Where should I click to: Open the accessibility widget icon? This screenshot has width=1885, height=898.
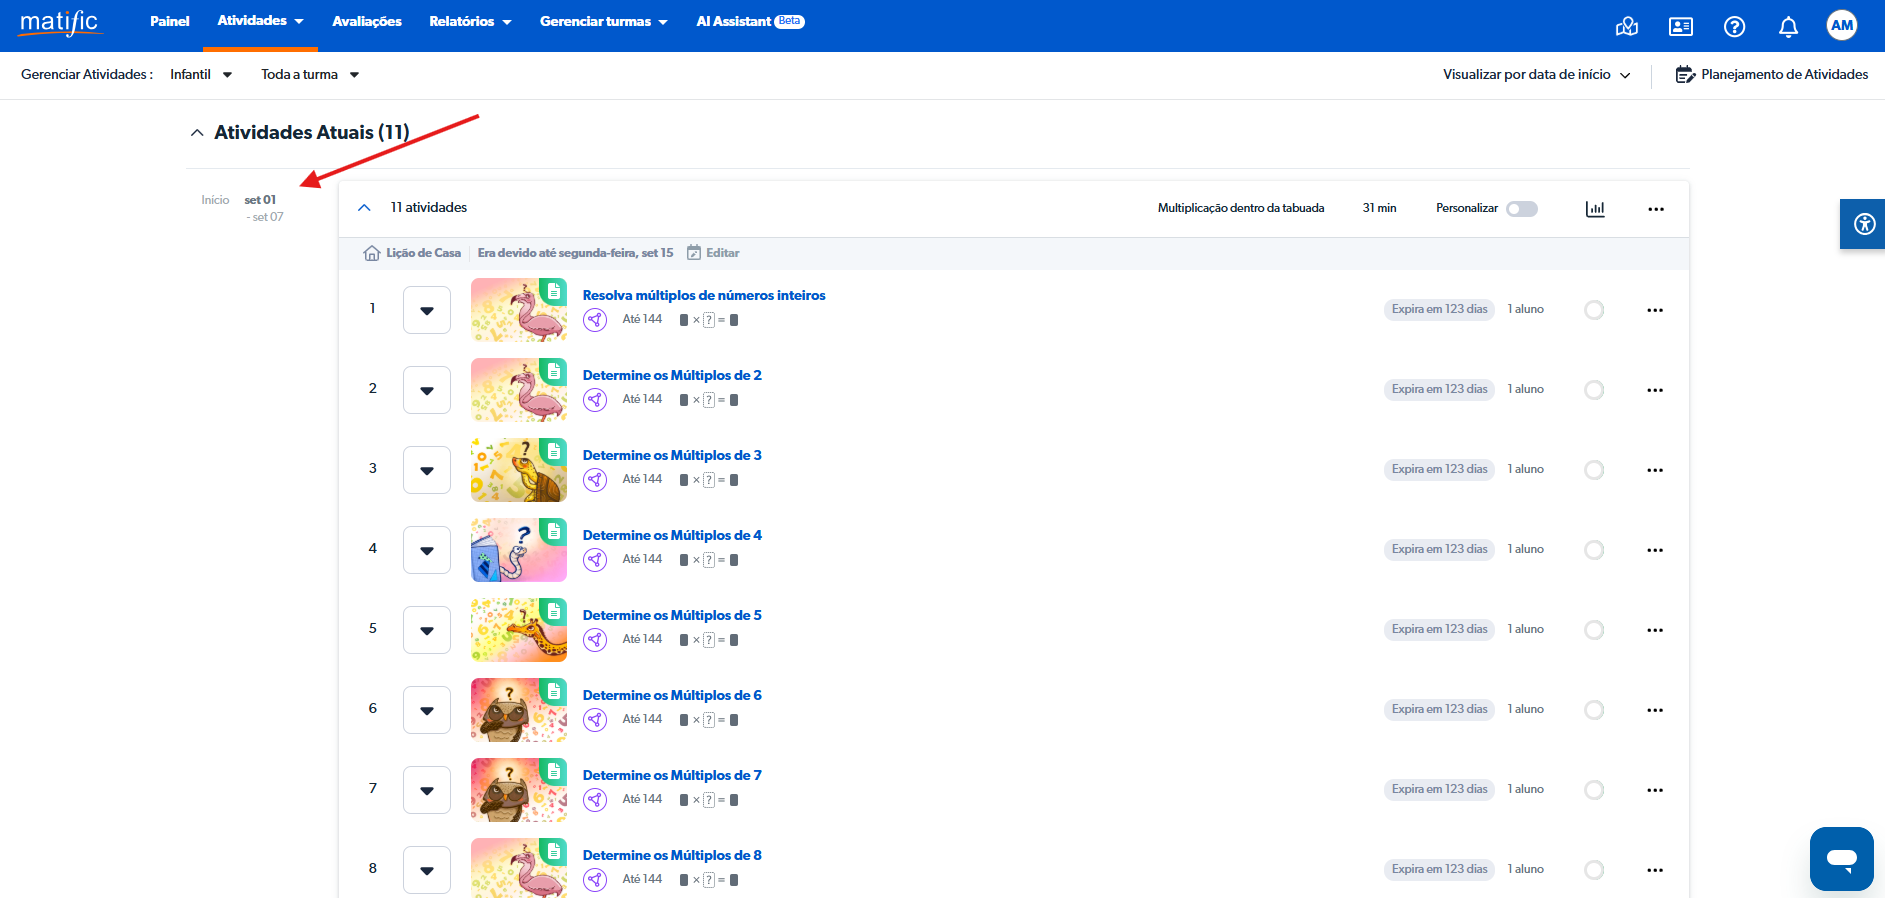[x=1864, y=224]
